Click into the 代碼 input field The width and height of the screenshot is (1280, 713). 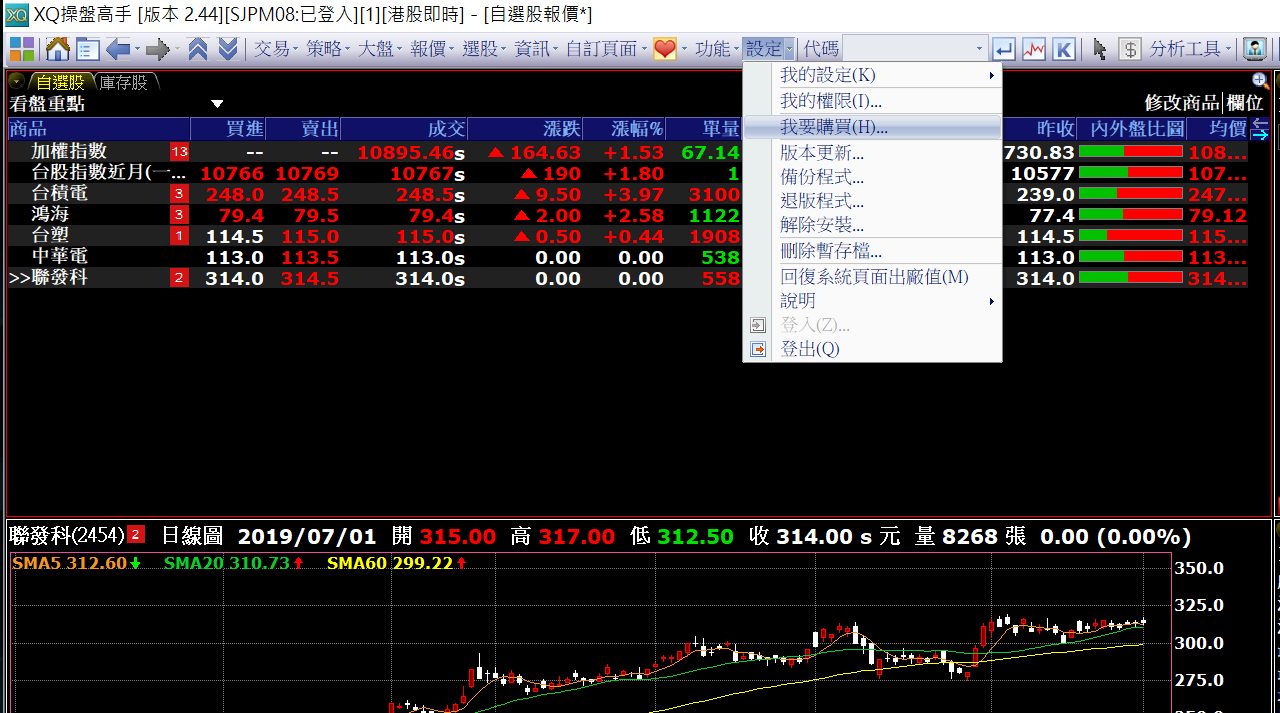pos(906,49)
